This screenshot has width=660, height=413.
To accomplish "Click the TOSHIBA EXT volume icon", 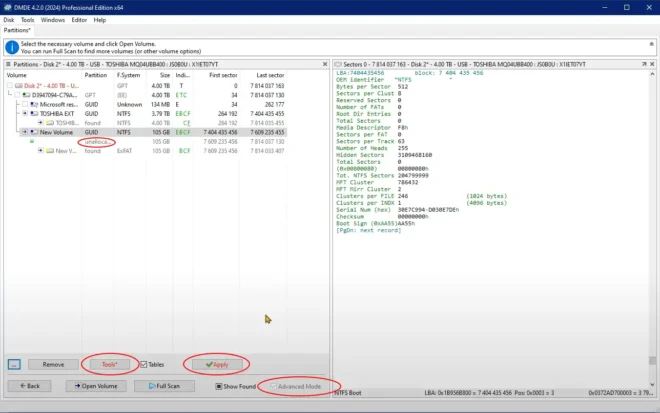I will coord(34,114).
